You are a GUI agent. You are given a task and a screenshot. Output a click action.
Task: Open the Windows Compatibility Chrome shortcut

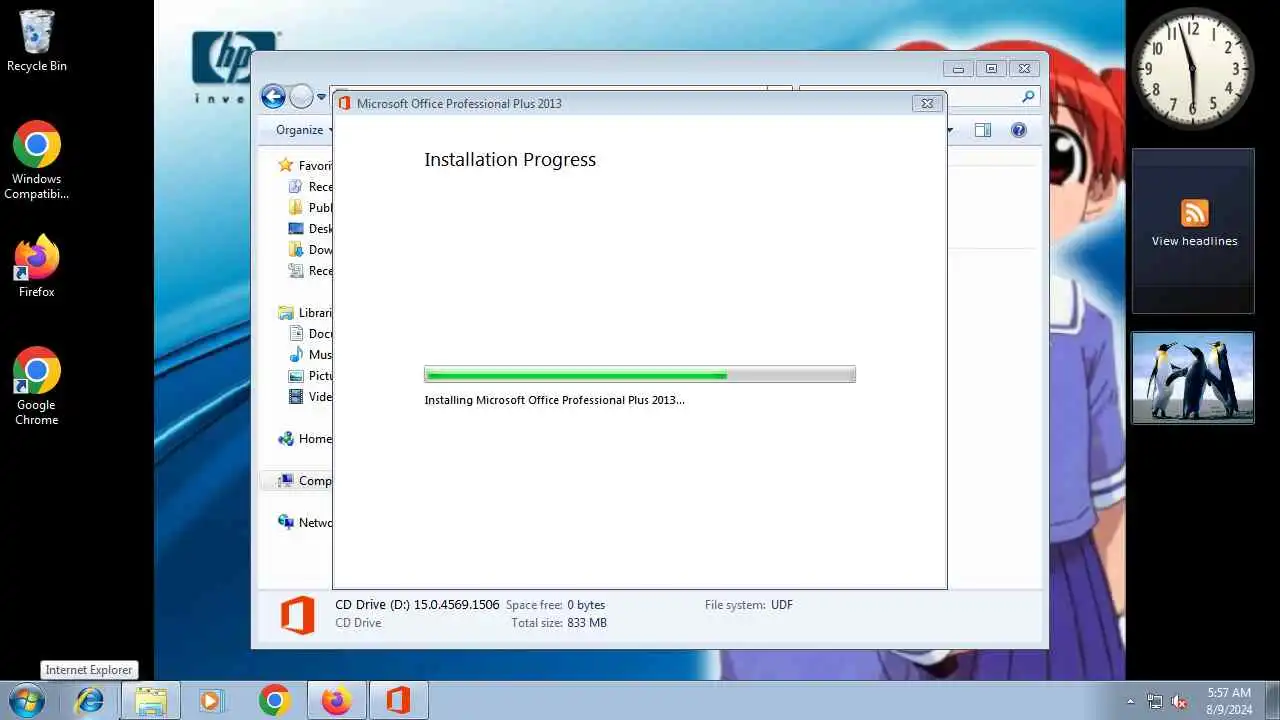pyautogui.click(x=37, y=161)
